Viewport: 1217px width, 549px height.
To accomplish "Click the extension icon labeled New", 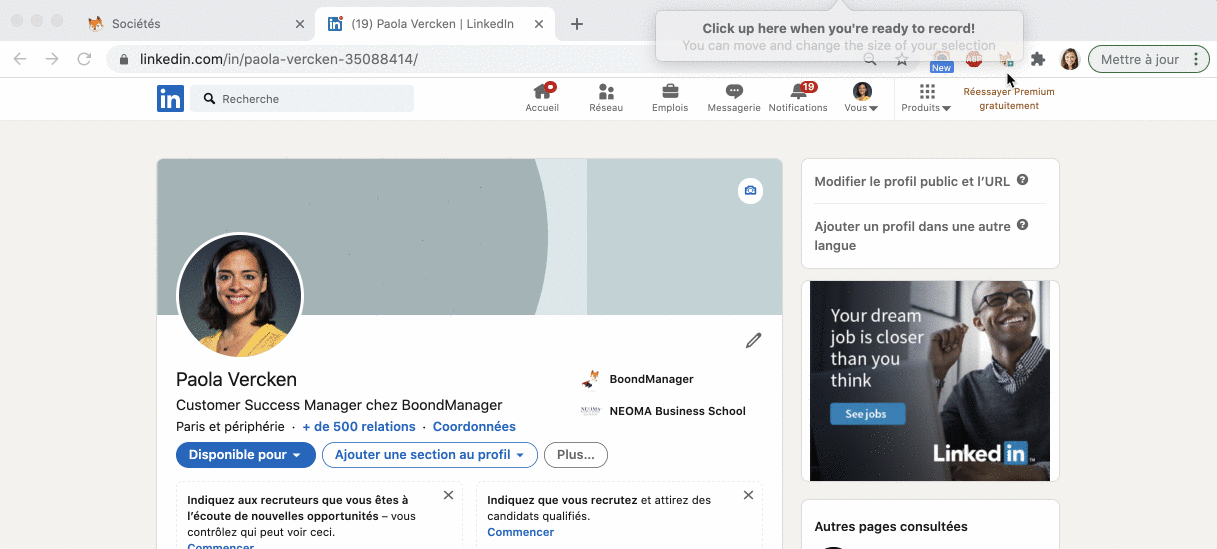I will point(941,61).
